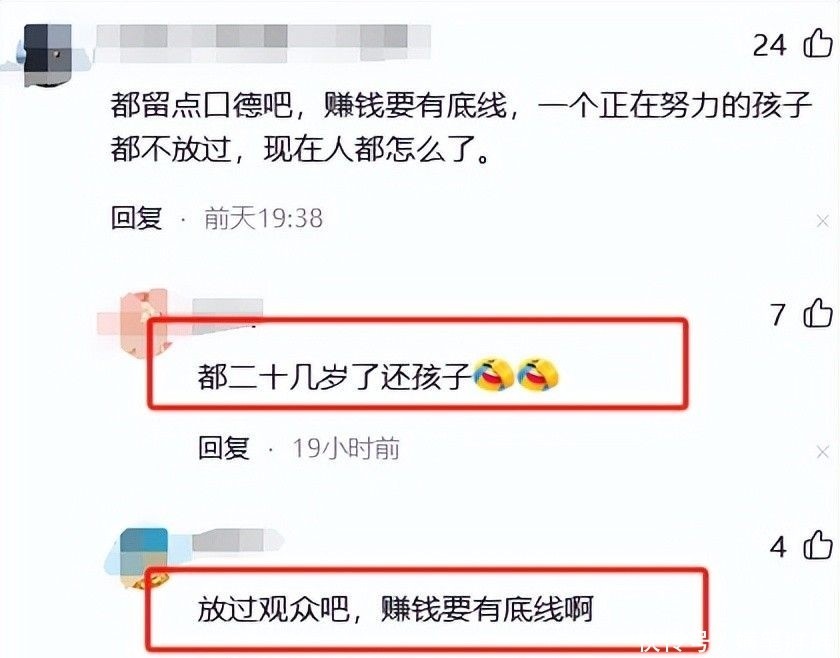Select the comment 都二十几岁了还孩子
The image size is (840, 658).
(x=334, y=376)
